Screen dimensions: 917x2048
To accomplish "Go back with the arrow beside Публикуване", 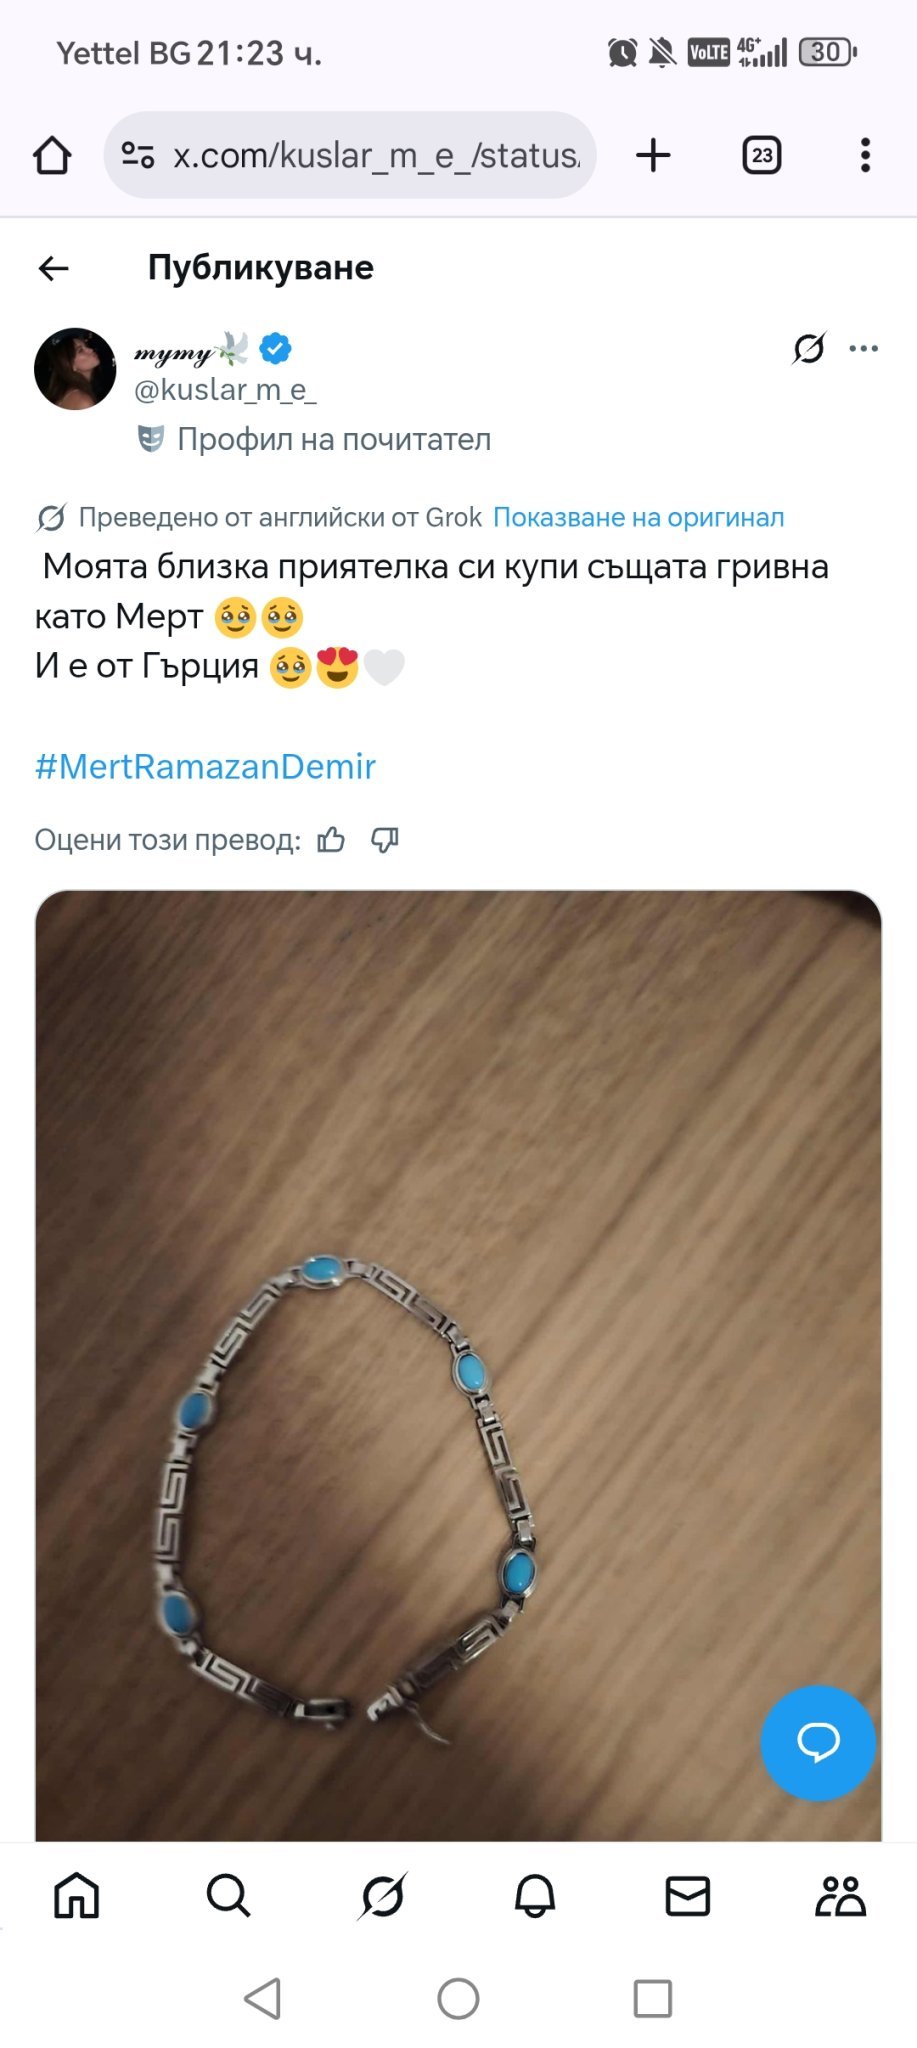I will pos(54,268).
